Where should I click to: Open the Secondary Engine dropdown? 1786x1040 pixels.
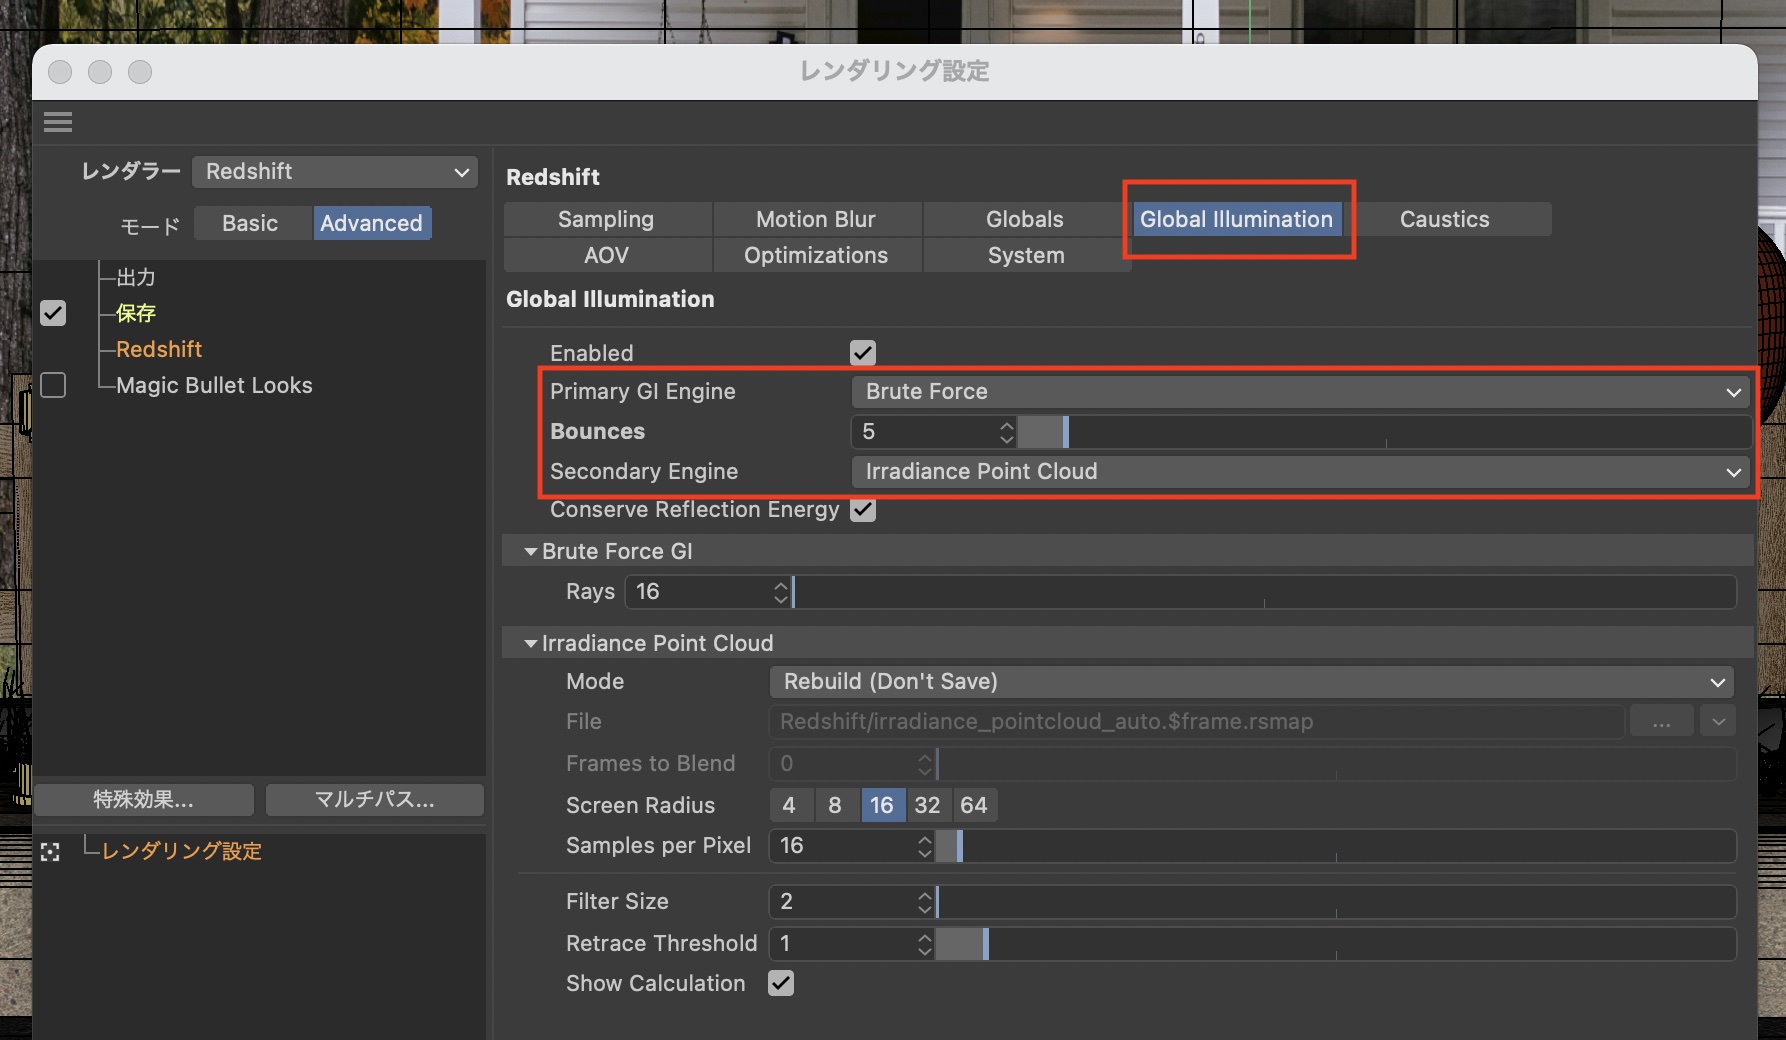[x=1300, y=472]
